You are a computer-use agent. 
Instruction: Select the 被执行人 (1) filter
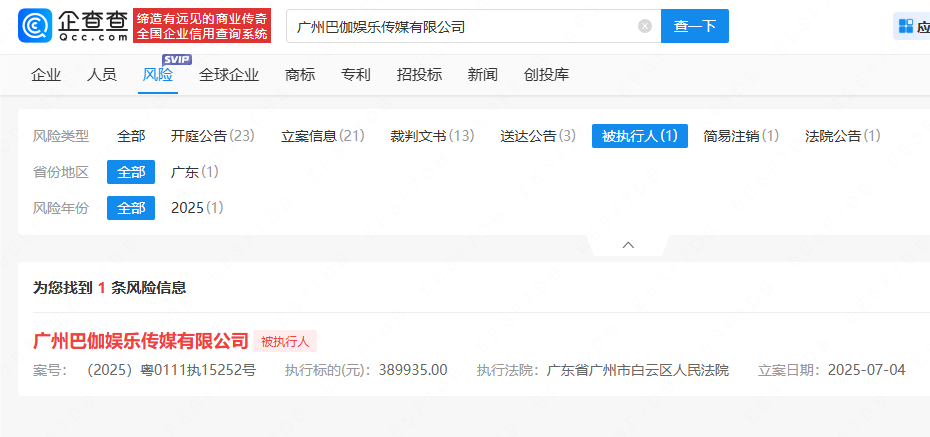pos(640,136)
